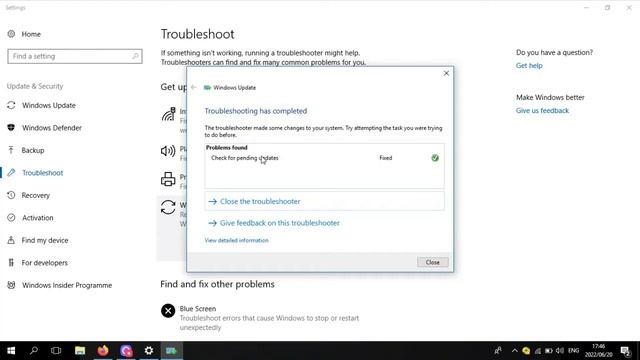Open For developers in the sidebar
Viewport: 640px width, 360px height.
tap(44, 262)
